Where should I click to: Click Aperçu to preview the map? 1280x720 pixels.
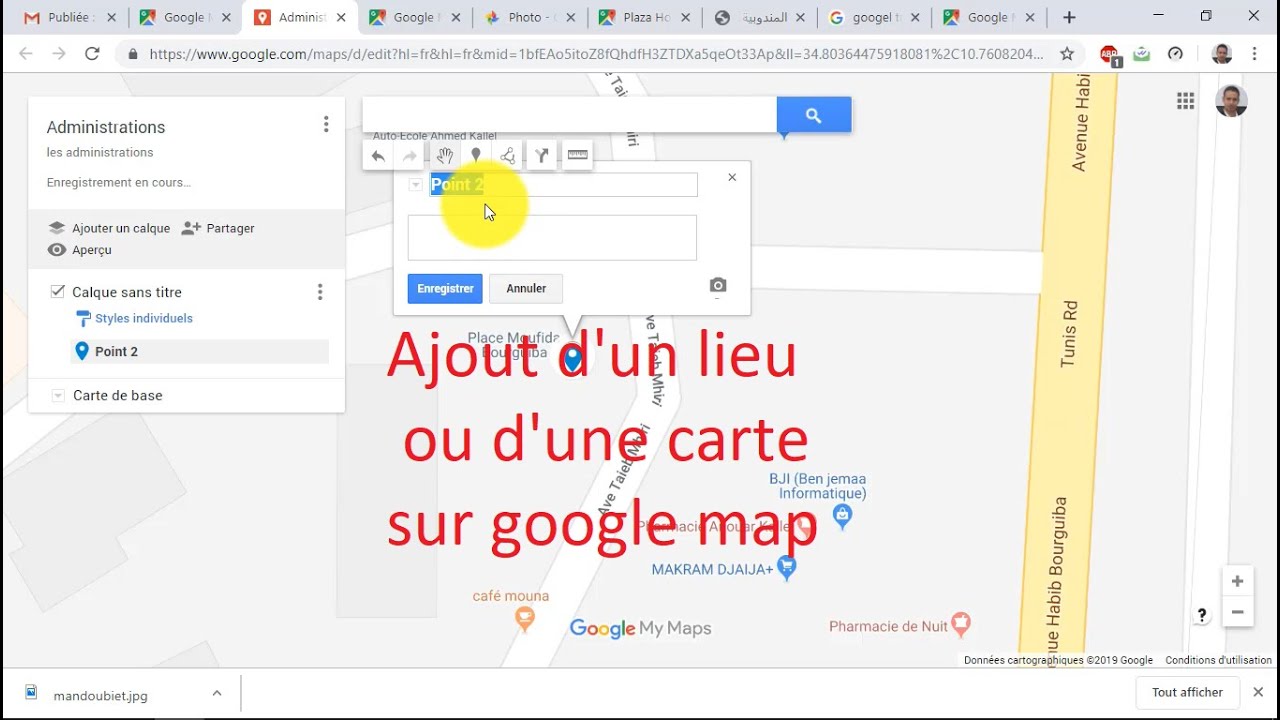[80, 250]
